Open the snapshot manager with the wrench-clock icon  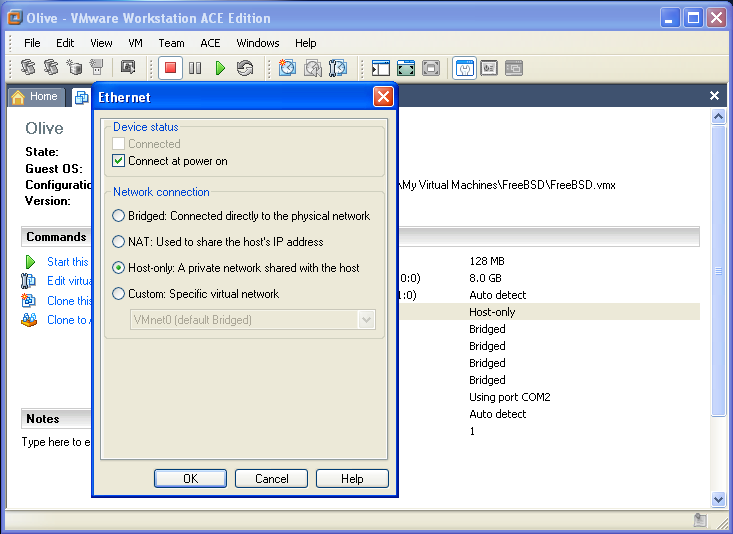[338, 68]
